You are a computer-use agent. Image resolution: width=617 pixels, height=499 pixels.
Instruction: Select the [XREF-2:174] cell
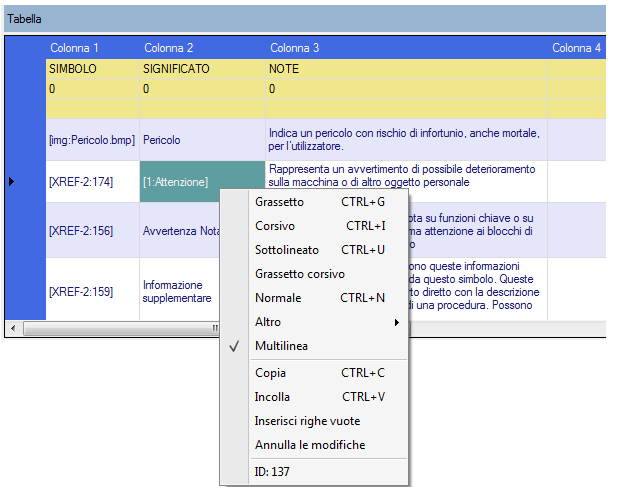tap(93, 182)
